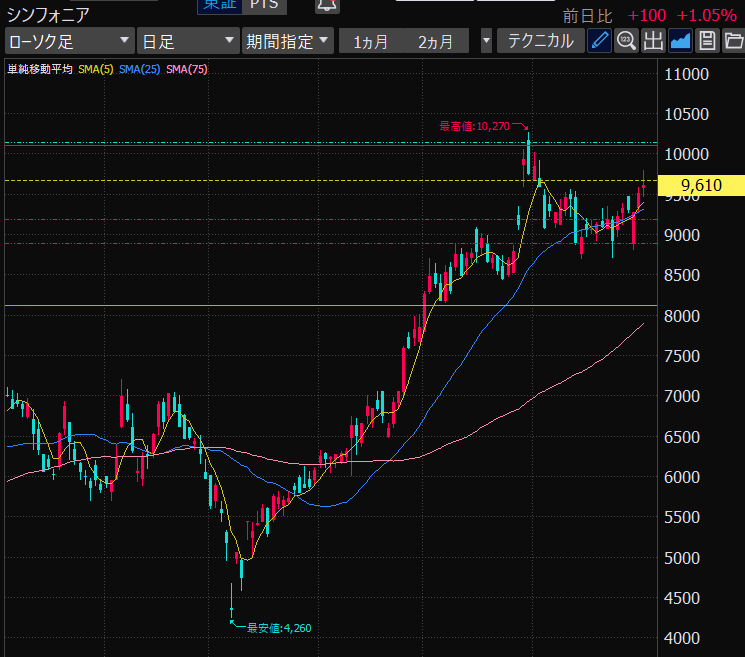Click the 10000 price axis label

tap(687, 154)
